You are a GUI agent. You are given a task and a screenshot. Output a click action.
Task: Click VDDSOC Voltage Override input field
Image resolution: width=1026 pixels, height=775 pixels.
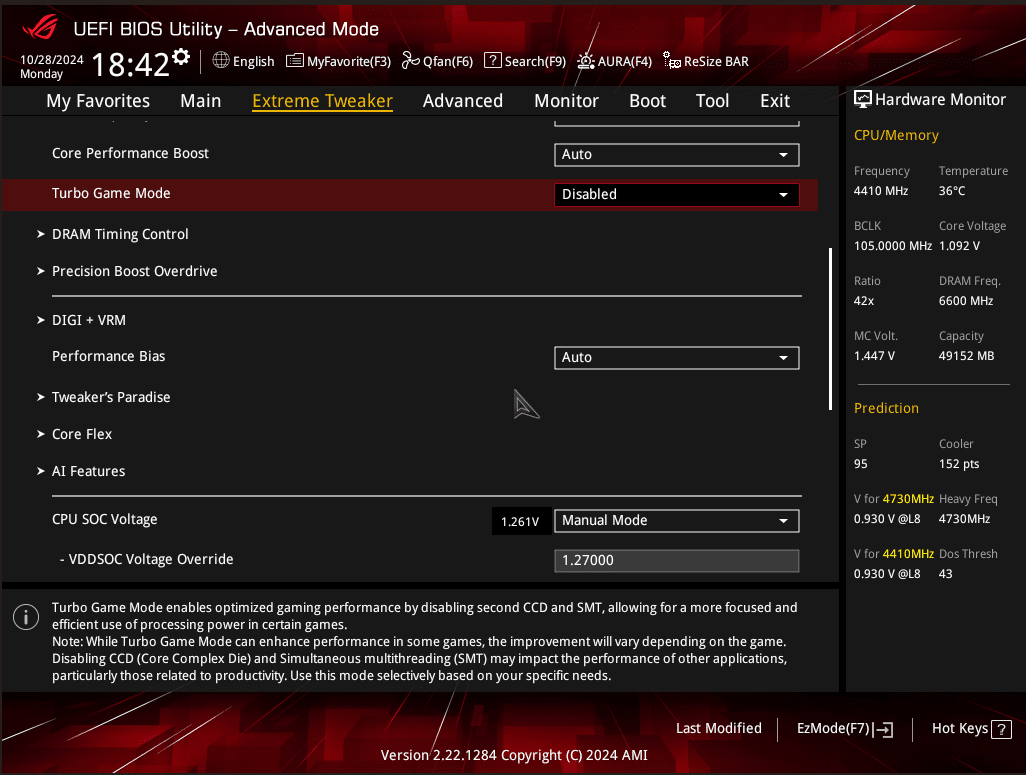click(x=677, y=560)
